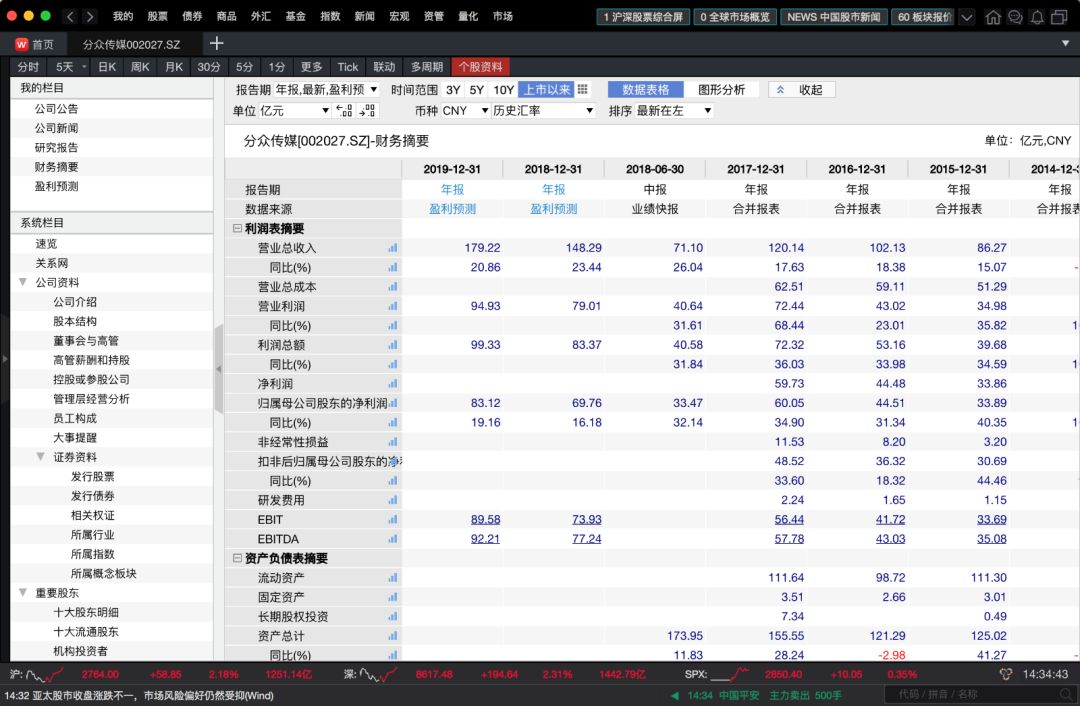Open the notifications bell icon
1080x706 pixels.
tap(1037, 17)
